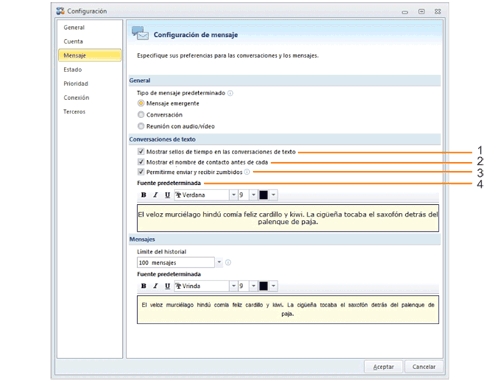Expand the 100 mensajes history limit dropdown

[x=219, y=262]
